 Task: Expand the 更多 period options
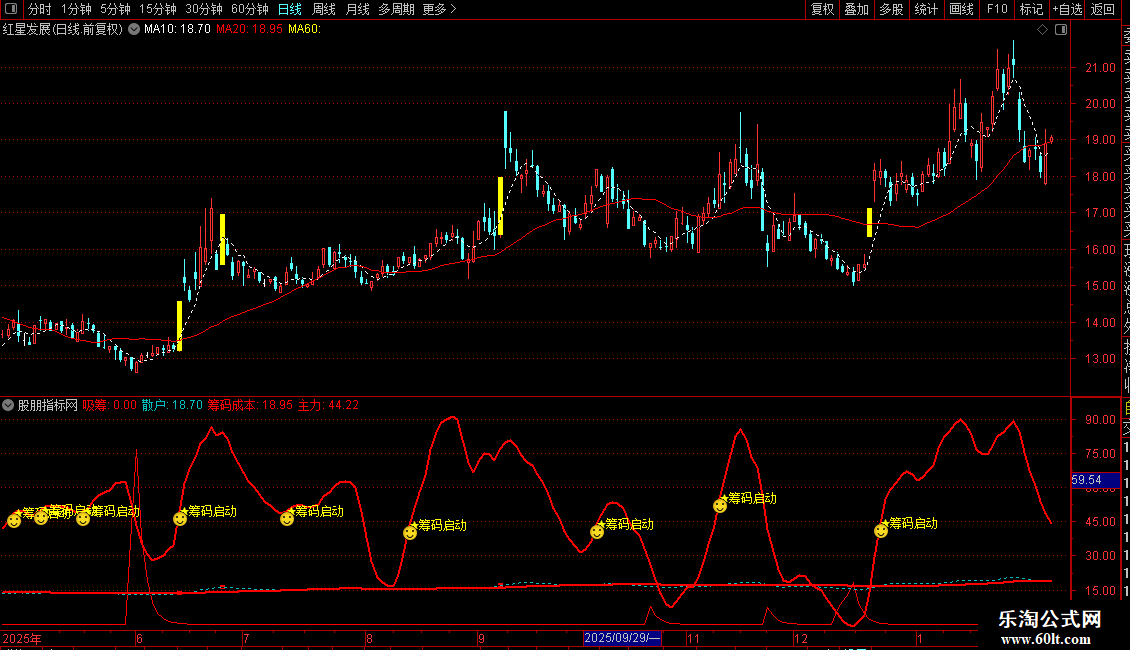coord(439,9)
